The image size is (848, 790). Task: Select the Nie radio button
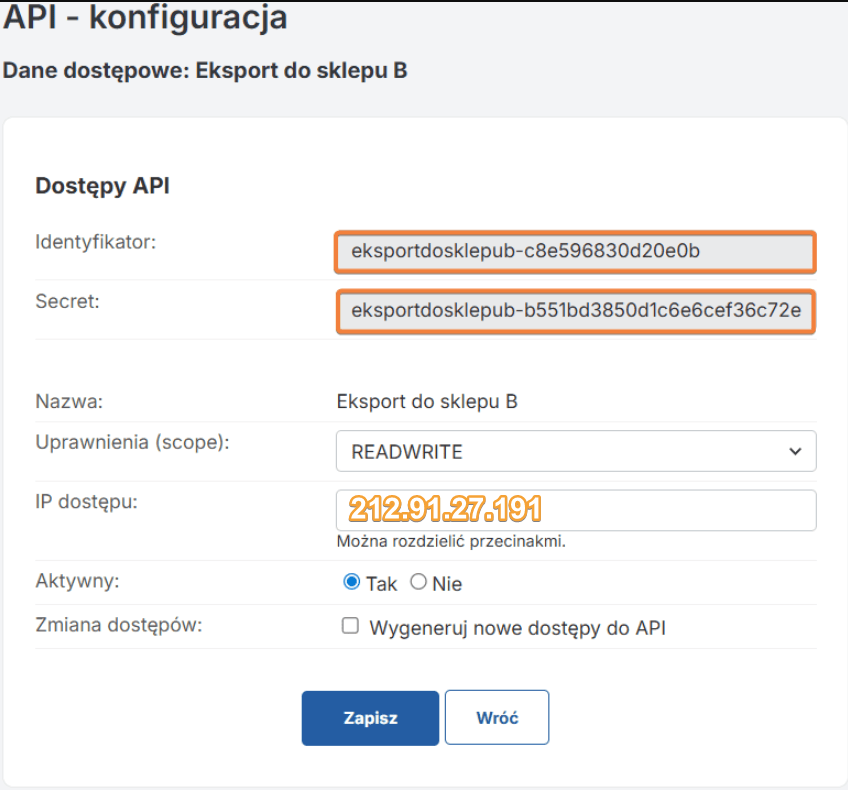point(418,582)
